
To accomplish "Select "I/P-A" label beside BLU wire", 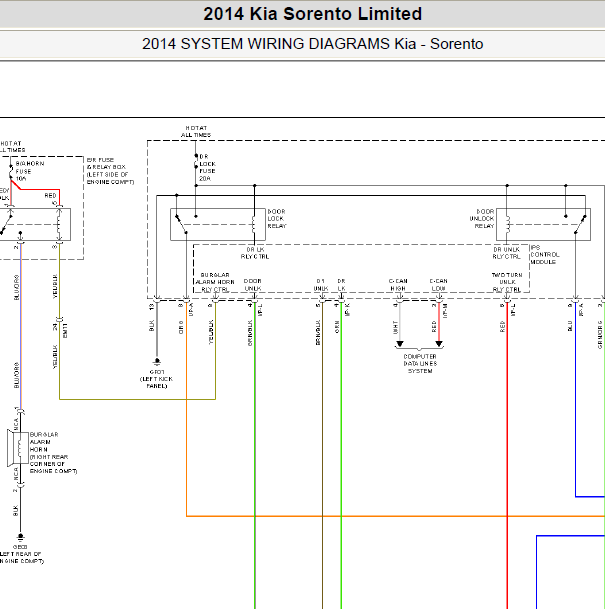I will (x=581, y=310).
